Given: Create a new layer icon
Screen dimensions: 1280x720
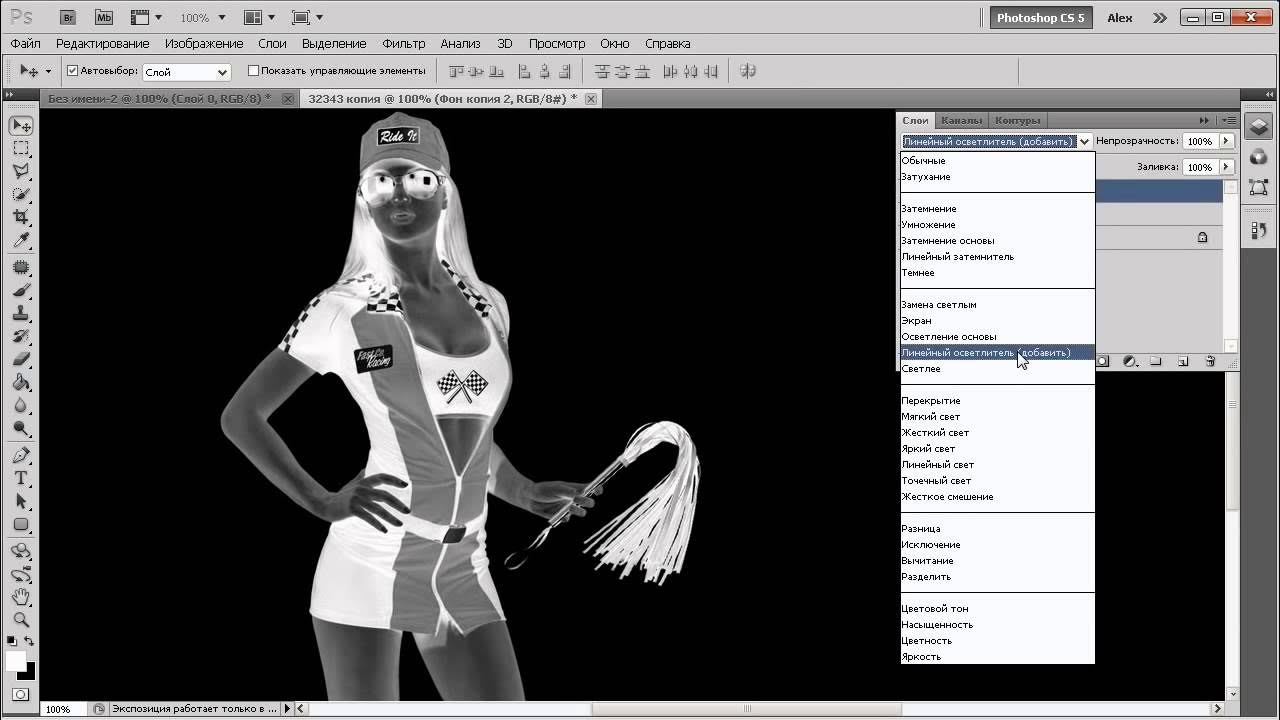Looking at the screenshot, I should pyautogui.click(x=1182, y=361).
